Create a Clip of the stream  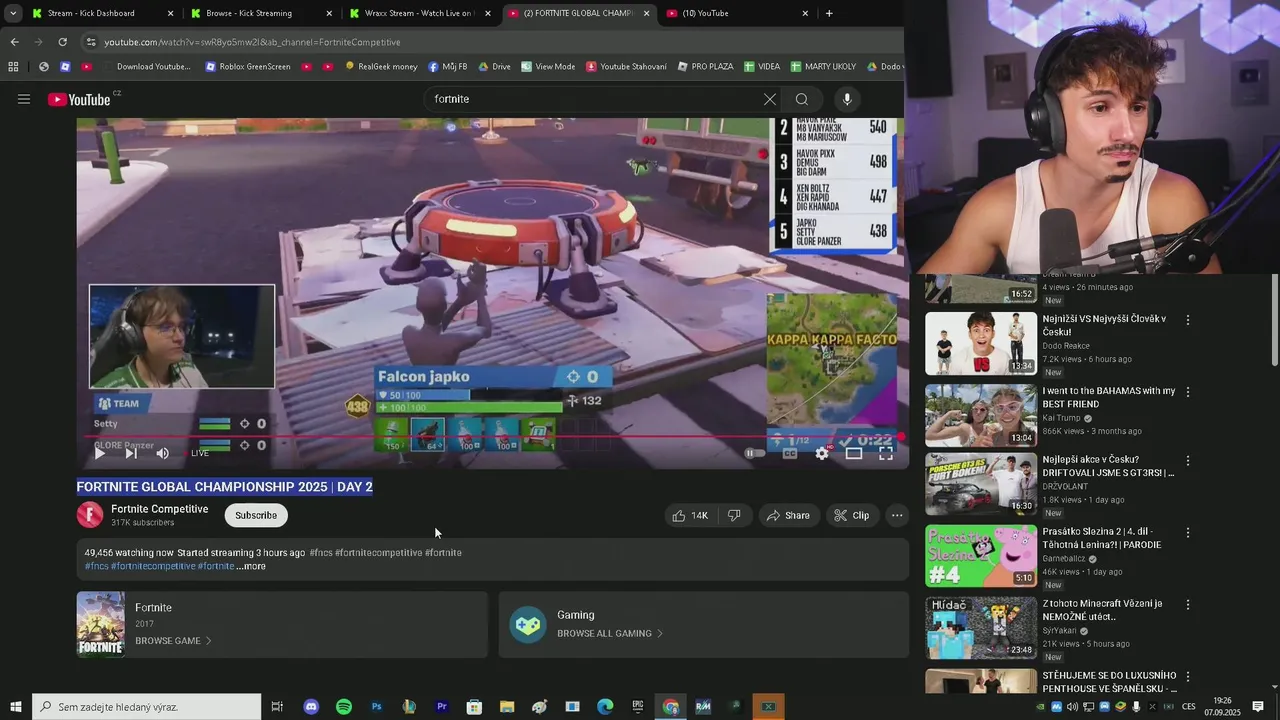(852, 515)
